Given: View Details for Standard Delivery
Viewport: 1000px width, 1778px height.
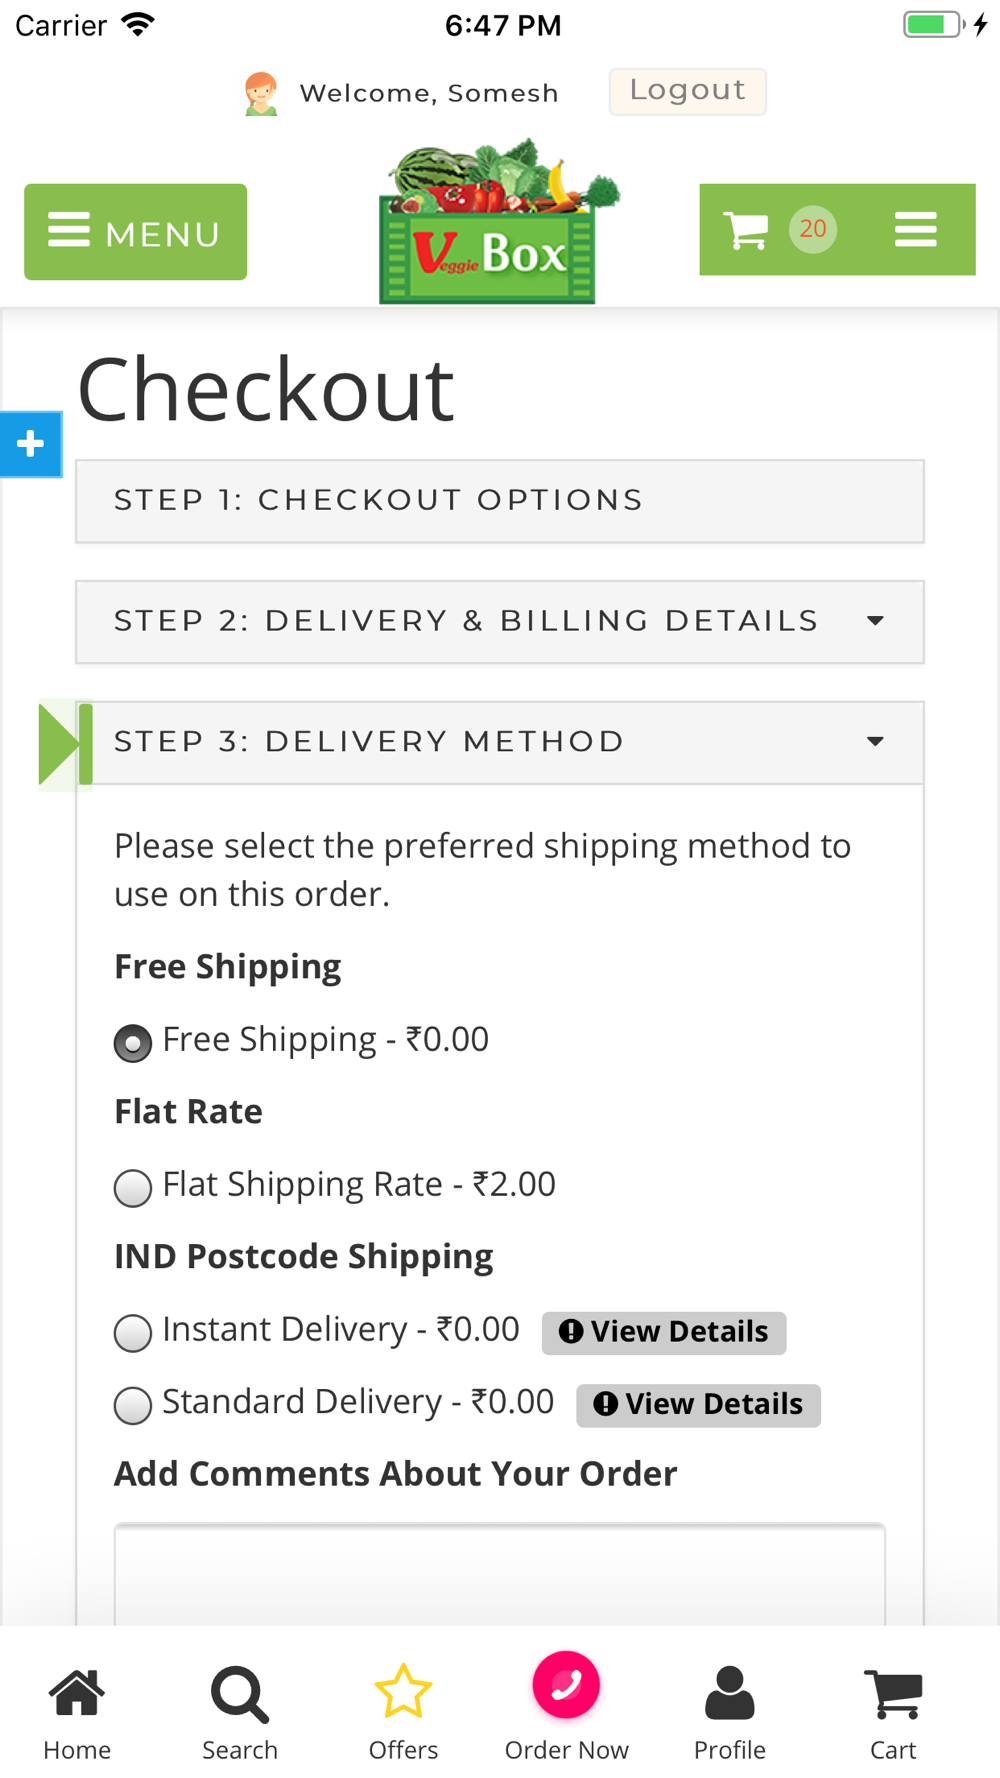Looking at the screenshot, I should [x=698, y=1405].
